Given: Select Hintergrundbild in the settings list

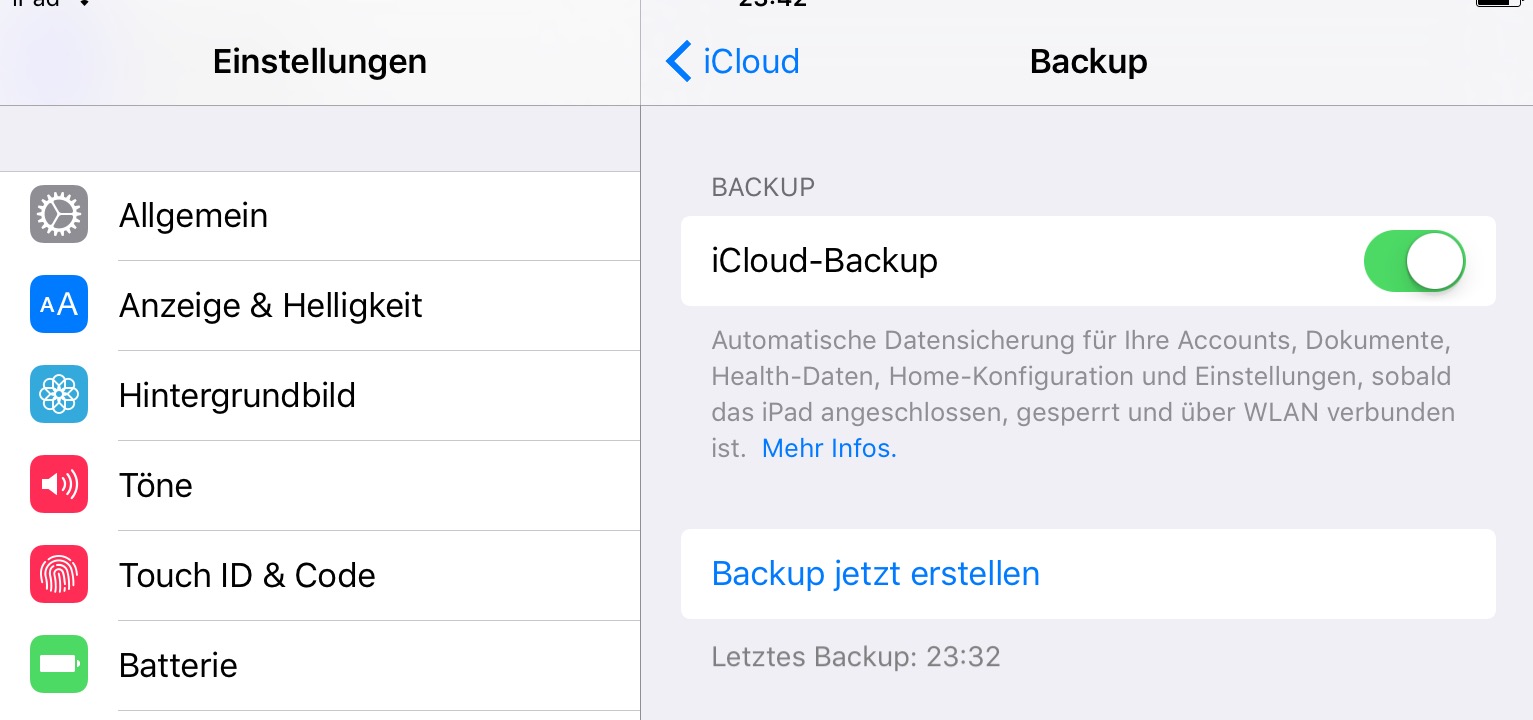Looking at the screenshot, I should tap(320, 396).
